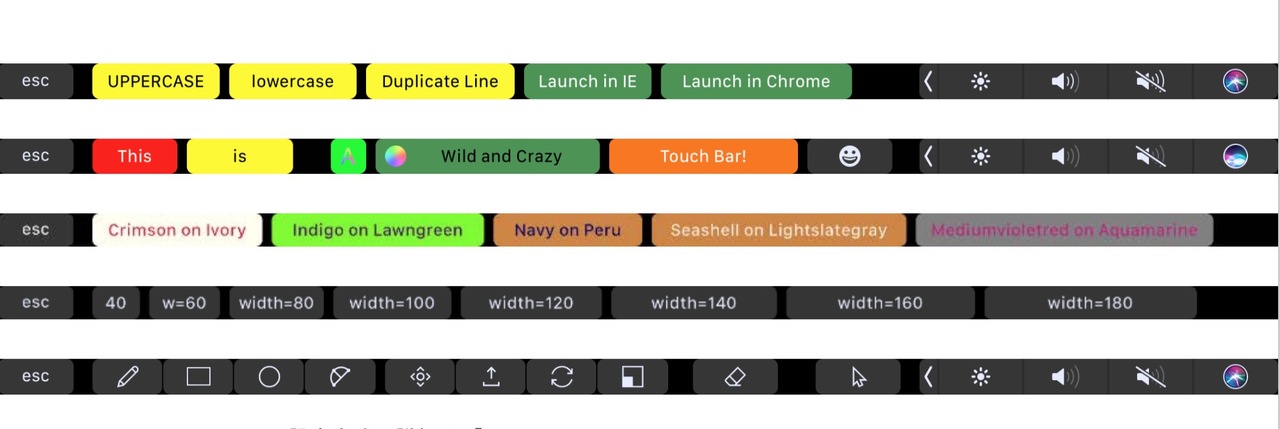The height and width of the screenshot is (429, 1280).
Task: Tap the green letter A button
Action: [x=348, y=156]
